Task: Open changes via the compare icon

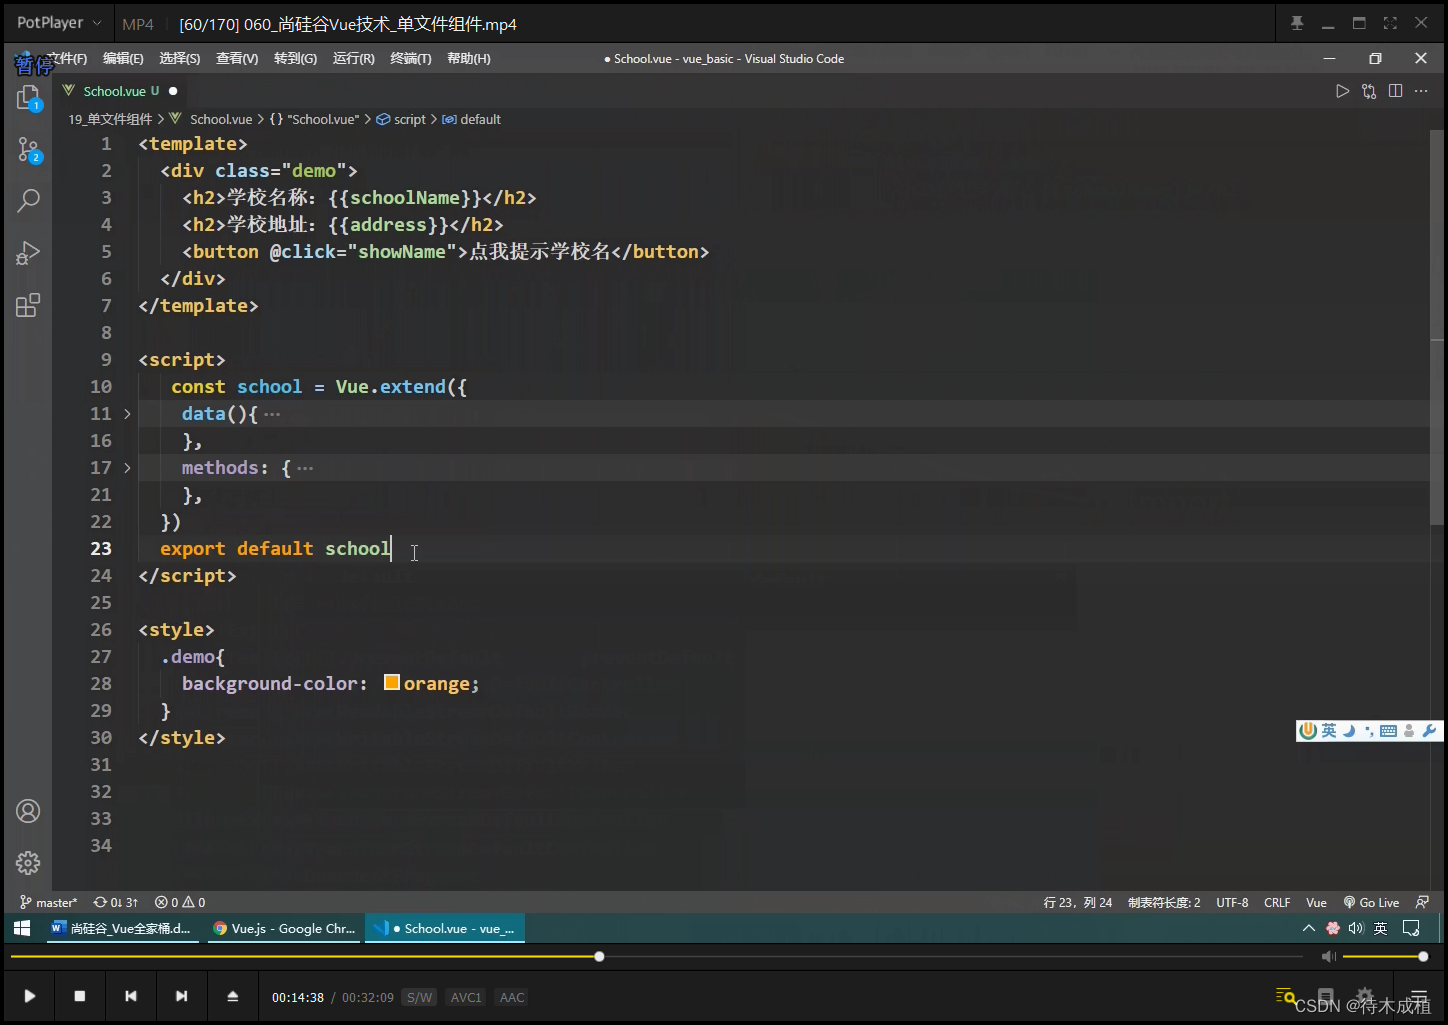Action: [1369, 91]
